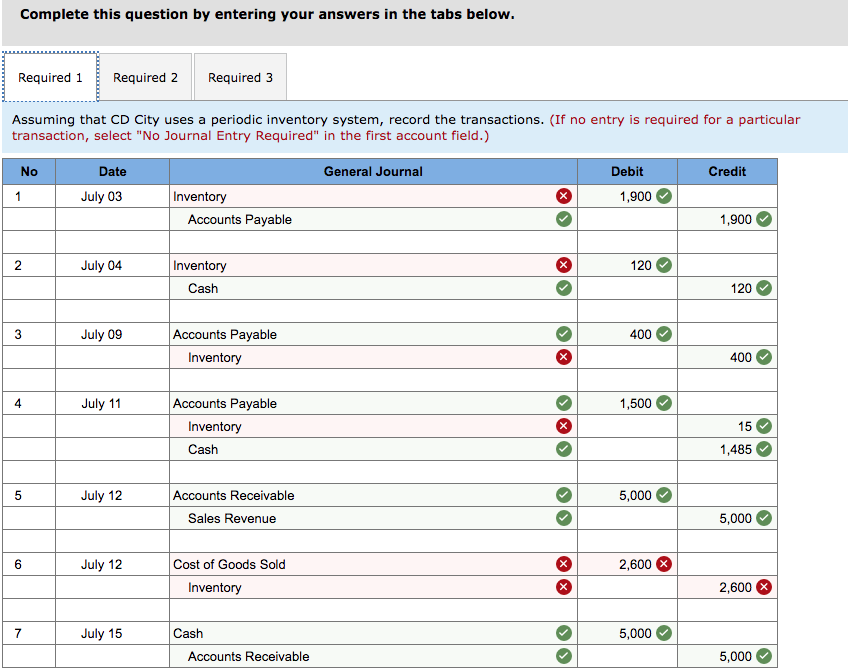The width and height of the screenshot is (848, 668).
Task: Click red X next to 2,600 debit
Action: point(664,564)
